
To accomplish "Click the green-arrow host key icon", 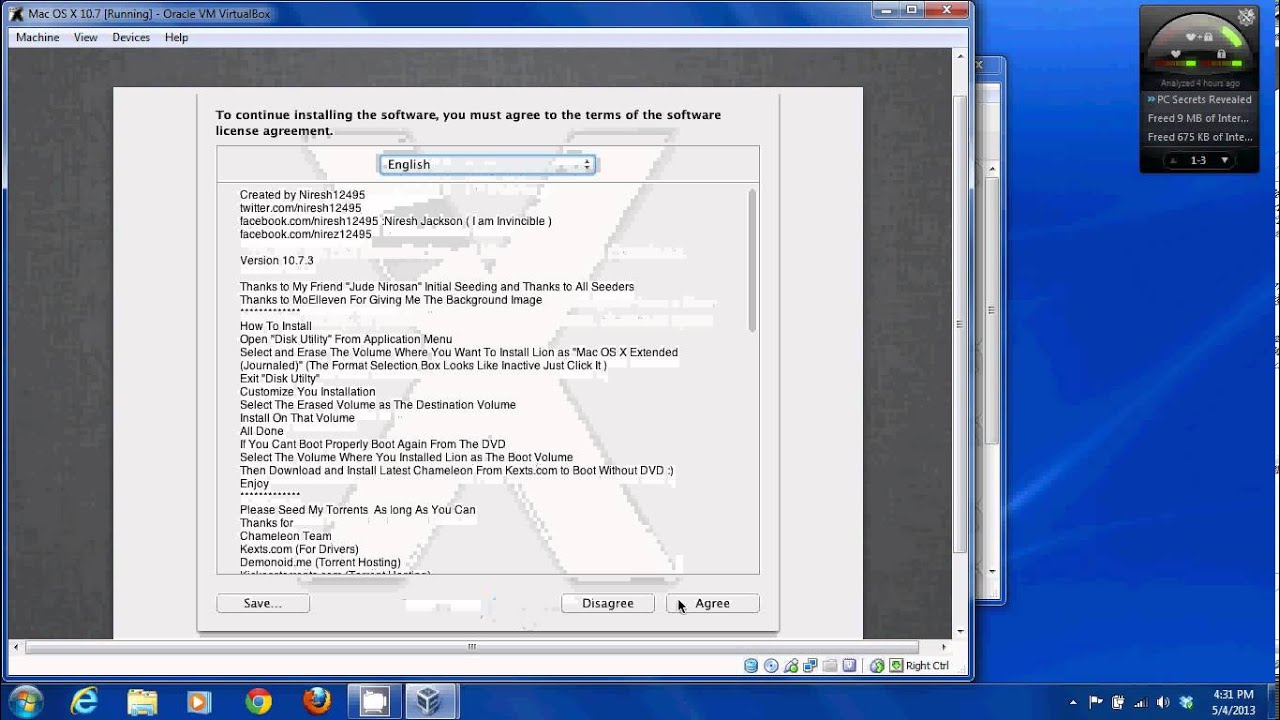I will [x=896, y=666].
